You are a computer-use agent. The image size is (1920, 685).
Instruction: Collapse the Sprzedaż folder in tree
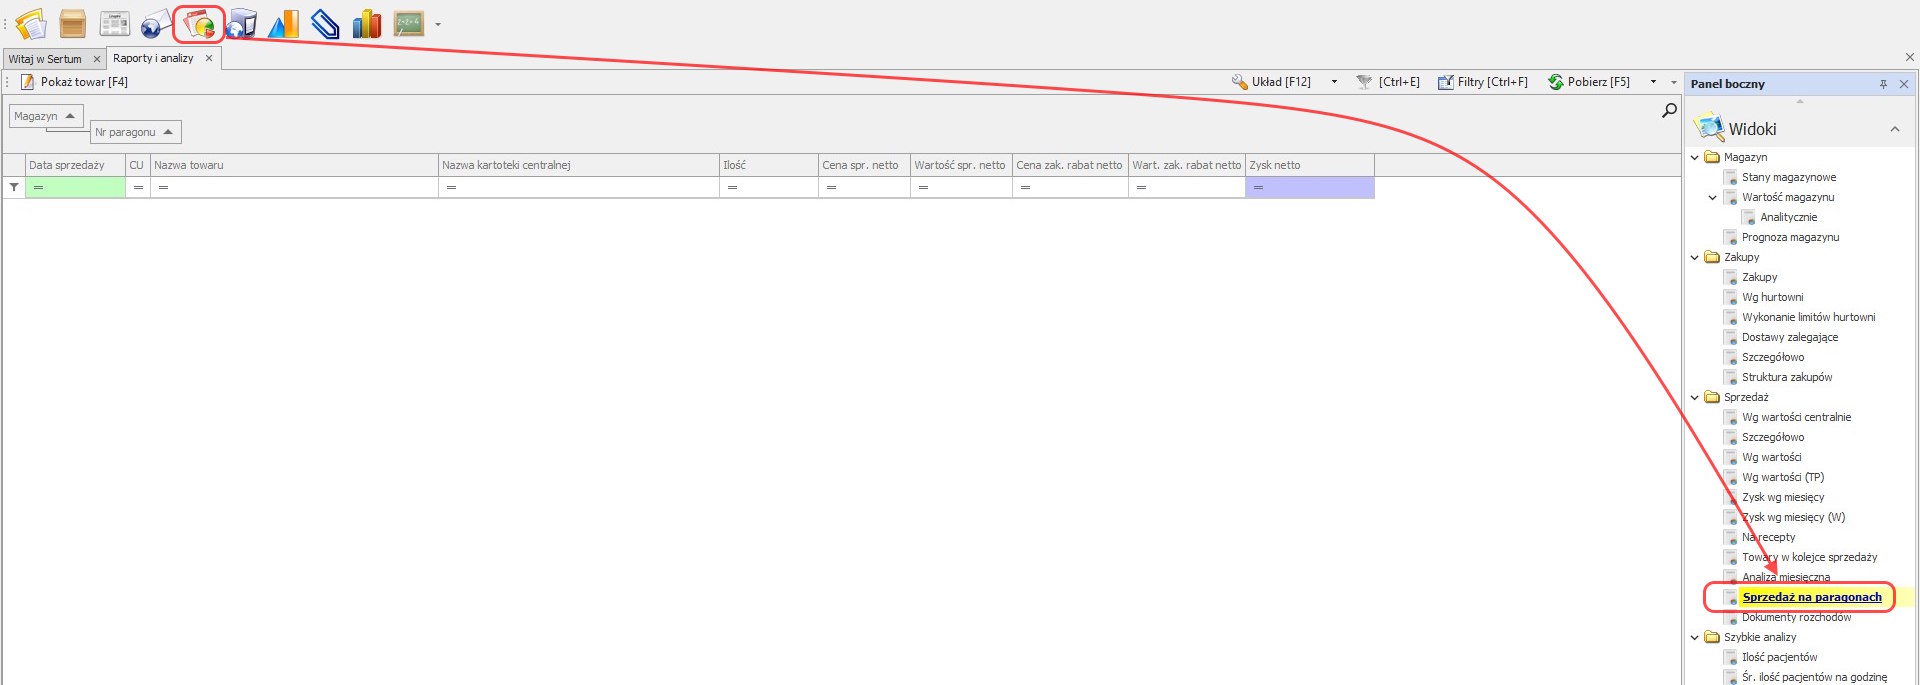[x=1695, y=397]
